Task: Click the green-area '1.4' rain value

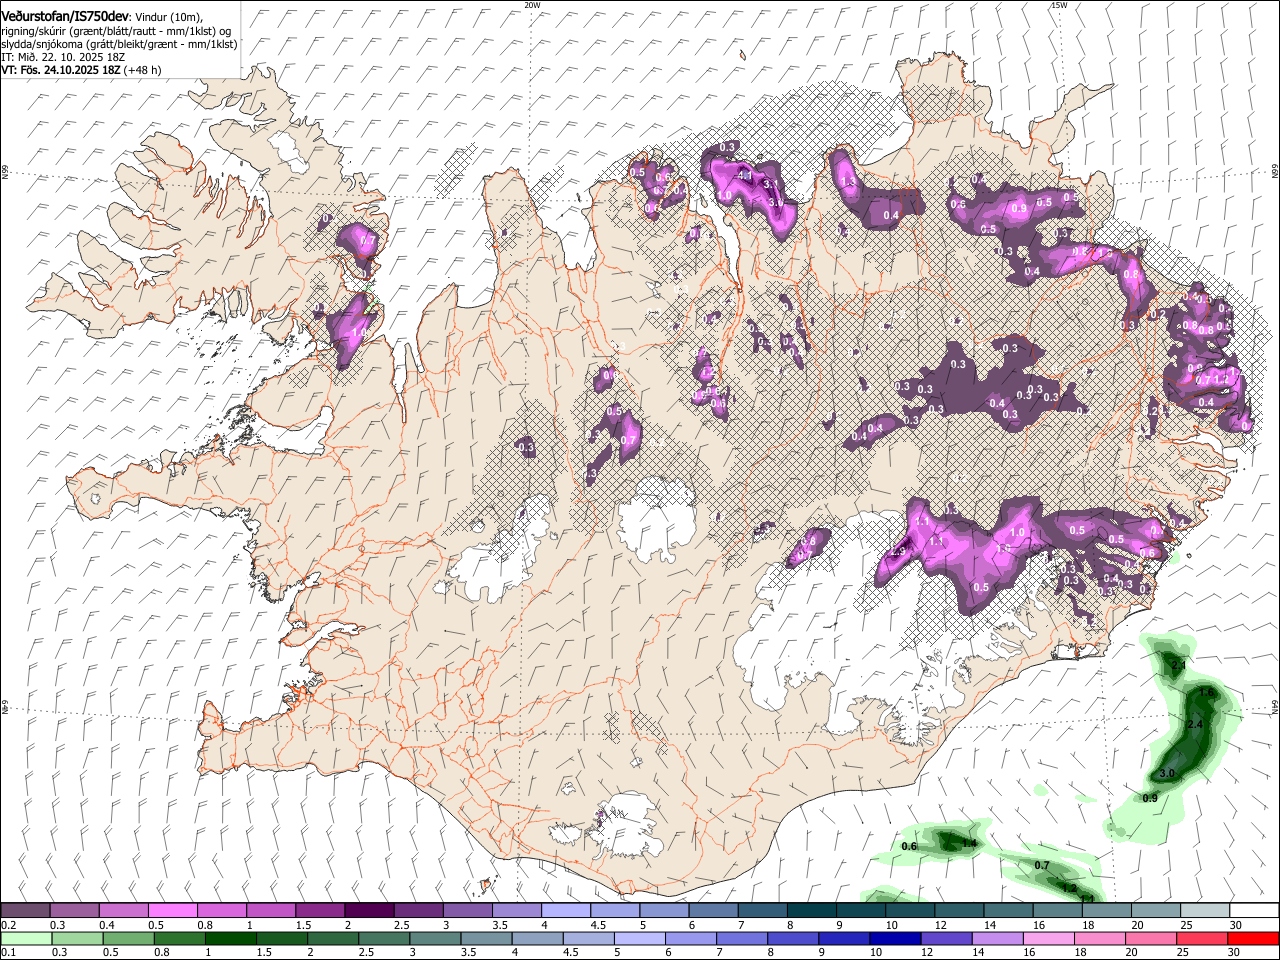Action: click(968, 844)
